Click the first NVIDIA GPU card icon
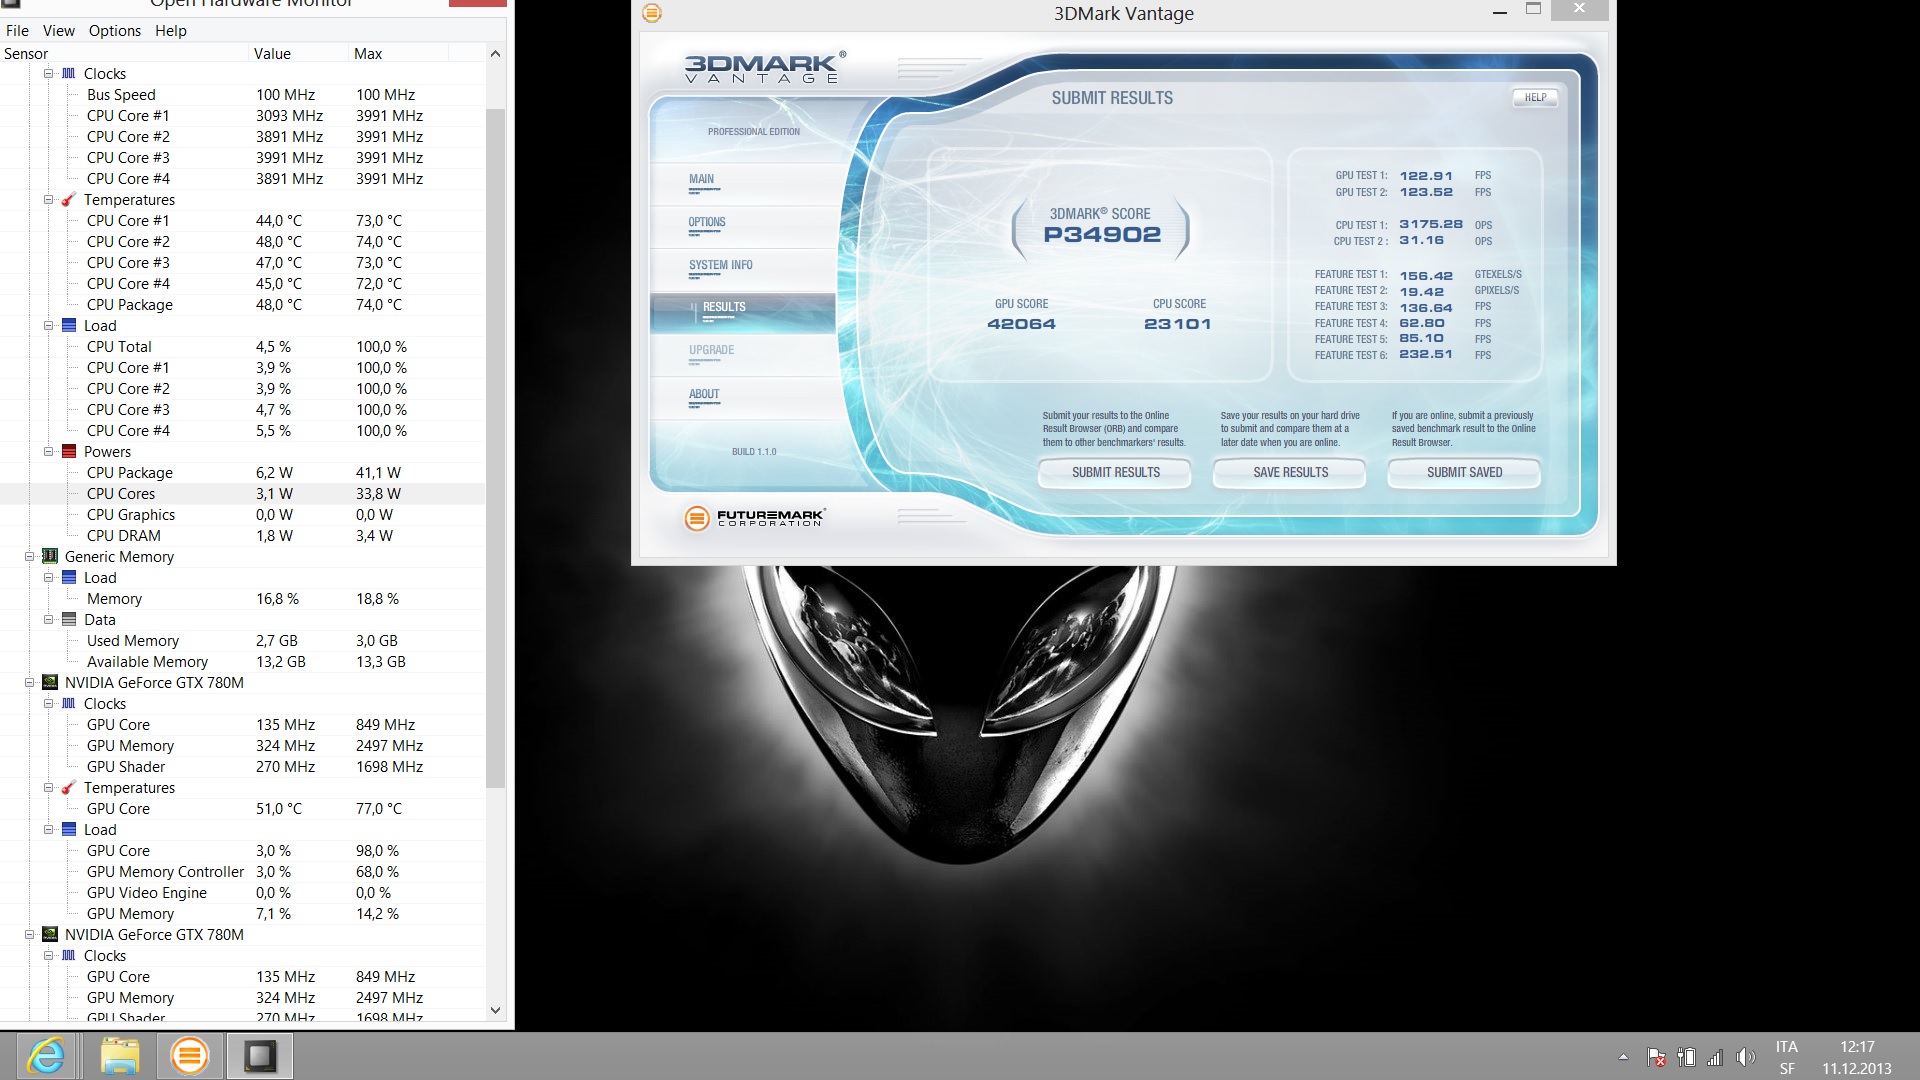The width and height of the screenshot is (1920, 1080). click(x=50, y=683)
